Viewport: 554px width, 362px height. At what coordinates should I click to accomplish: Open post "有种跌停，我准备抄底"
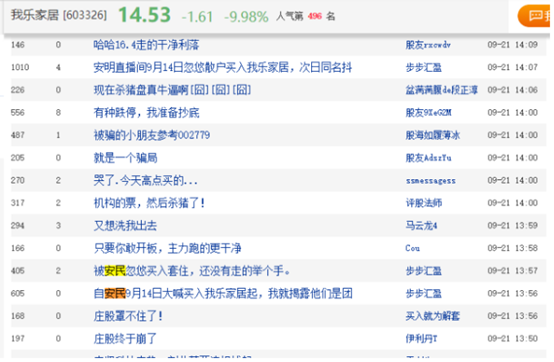146,113
